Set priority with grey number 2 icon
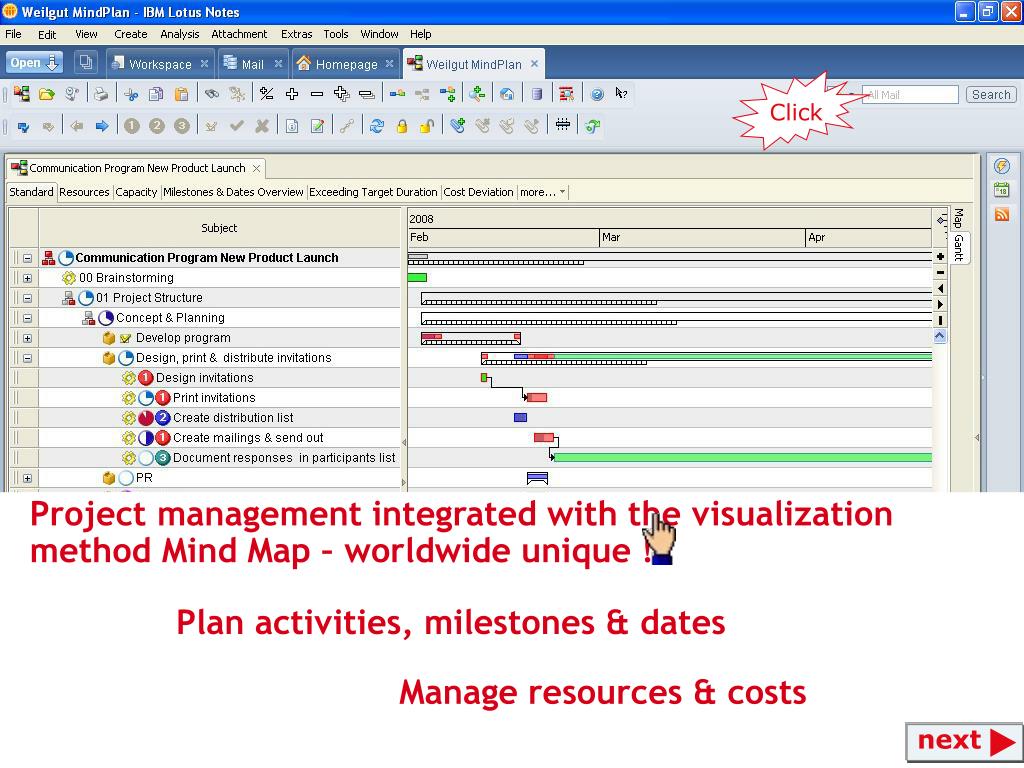The height and width of the screenshot is (768, 1024). tap(157, 126)
